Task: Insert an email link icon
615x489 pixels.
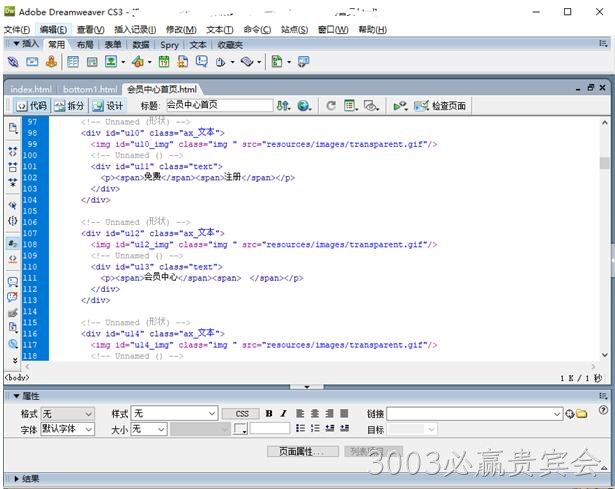Action: point(32,62)
